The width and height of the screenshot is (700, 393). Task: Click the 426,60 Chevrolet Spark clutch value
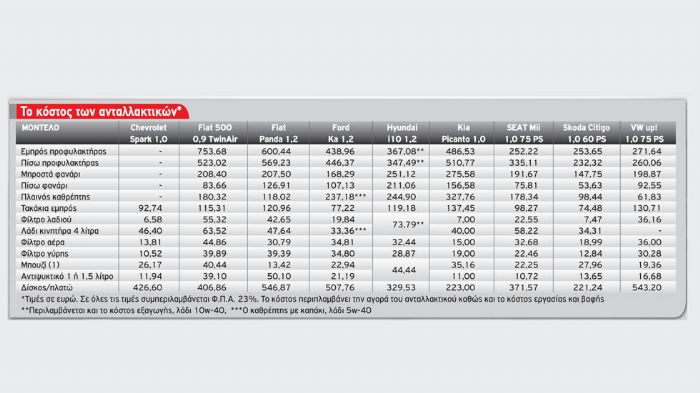point(147,288)
